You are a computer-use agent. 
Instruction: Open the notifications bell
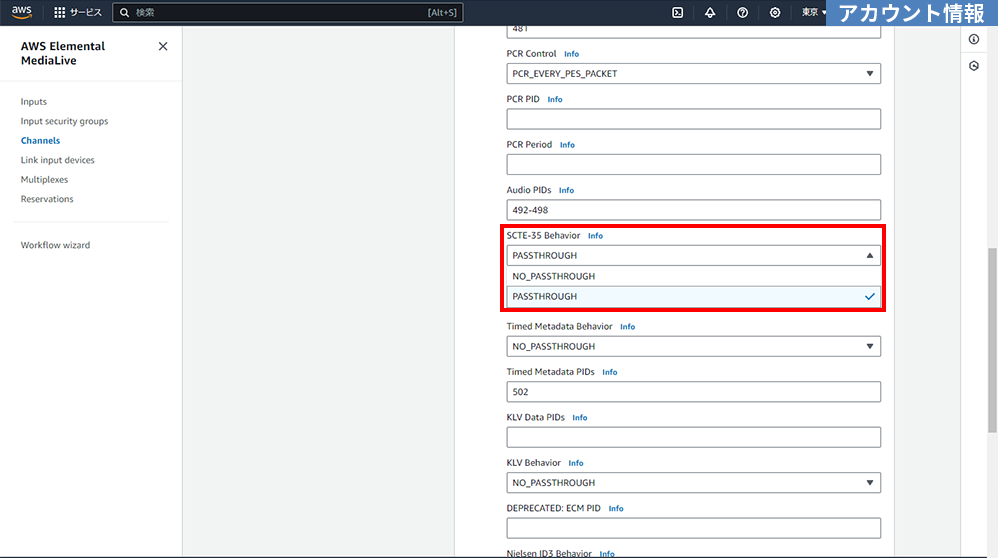[710, 13]
